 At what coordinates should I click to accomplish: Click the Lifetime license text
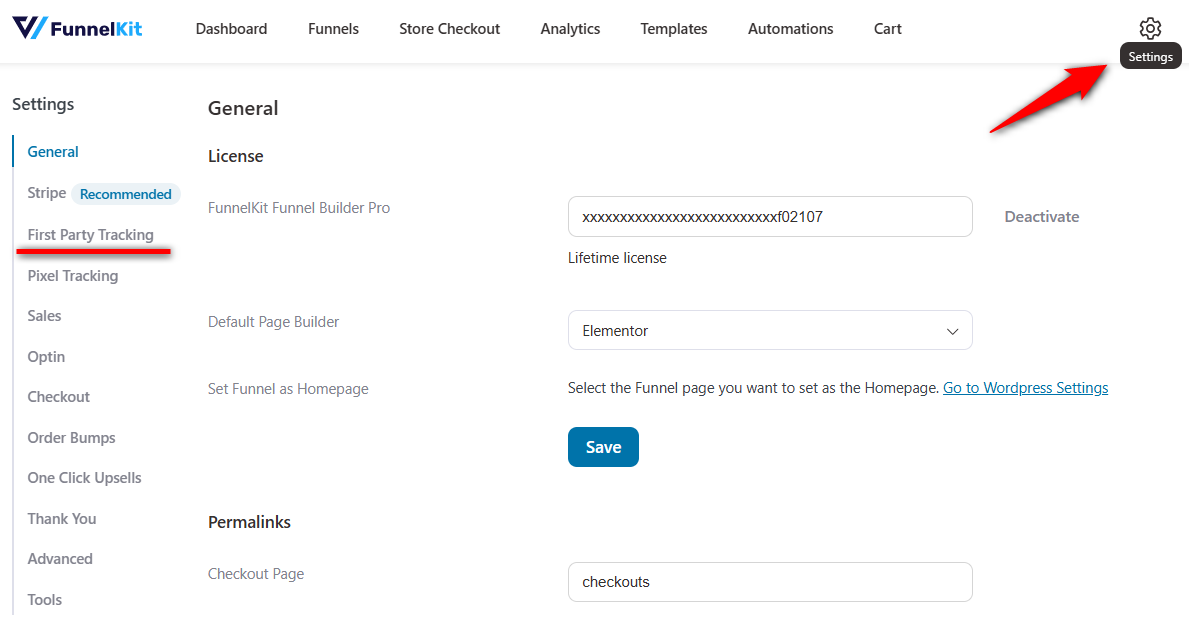[617, 258]
